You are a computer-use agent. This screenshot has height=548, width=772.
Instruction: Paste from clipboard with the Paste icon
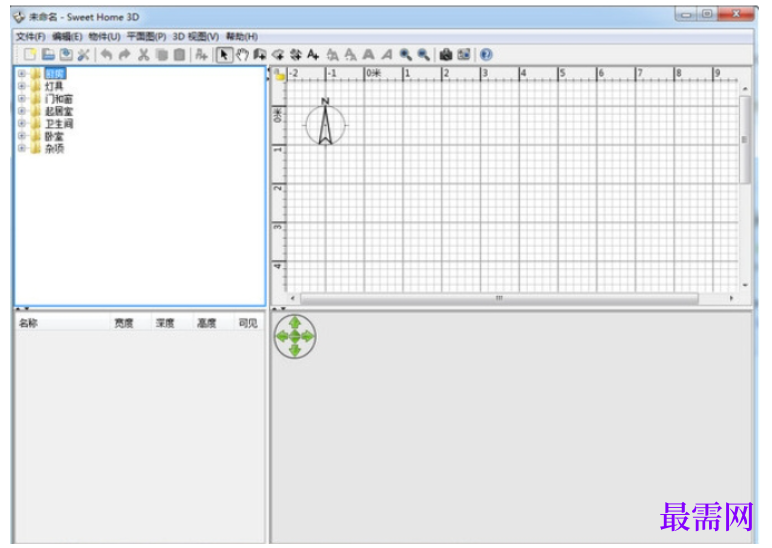[180, 55]
